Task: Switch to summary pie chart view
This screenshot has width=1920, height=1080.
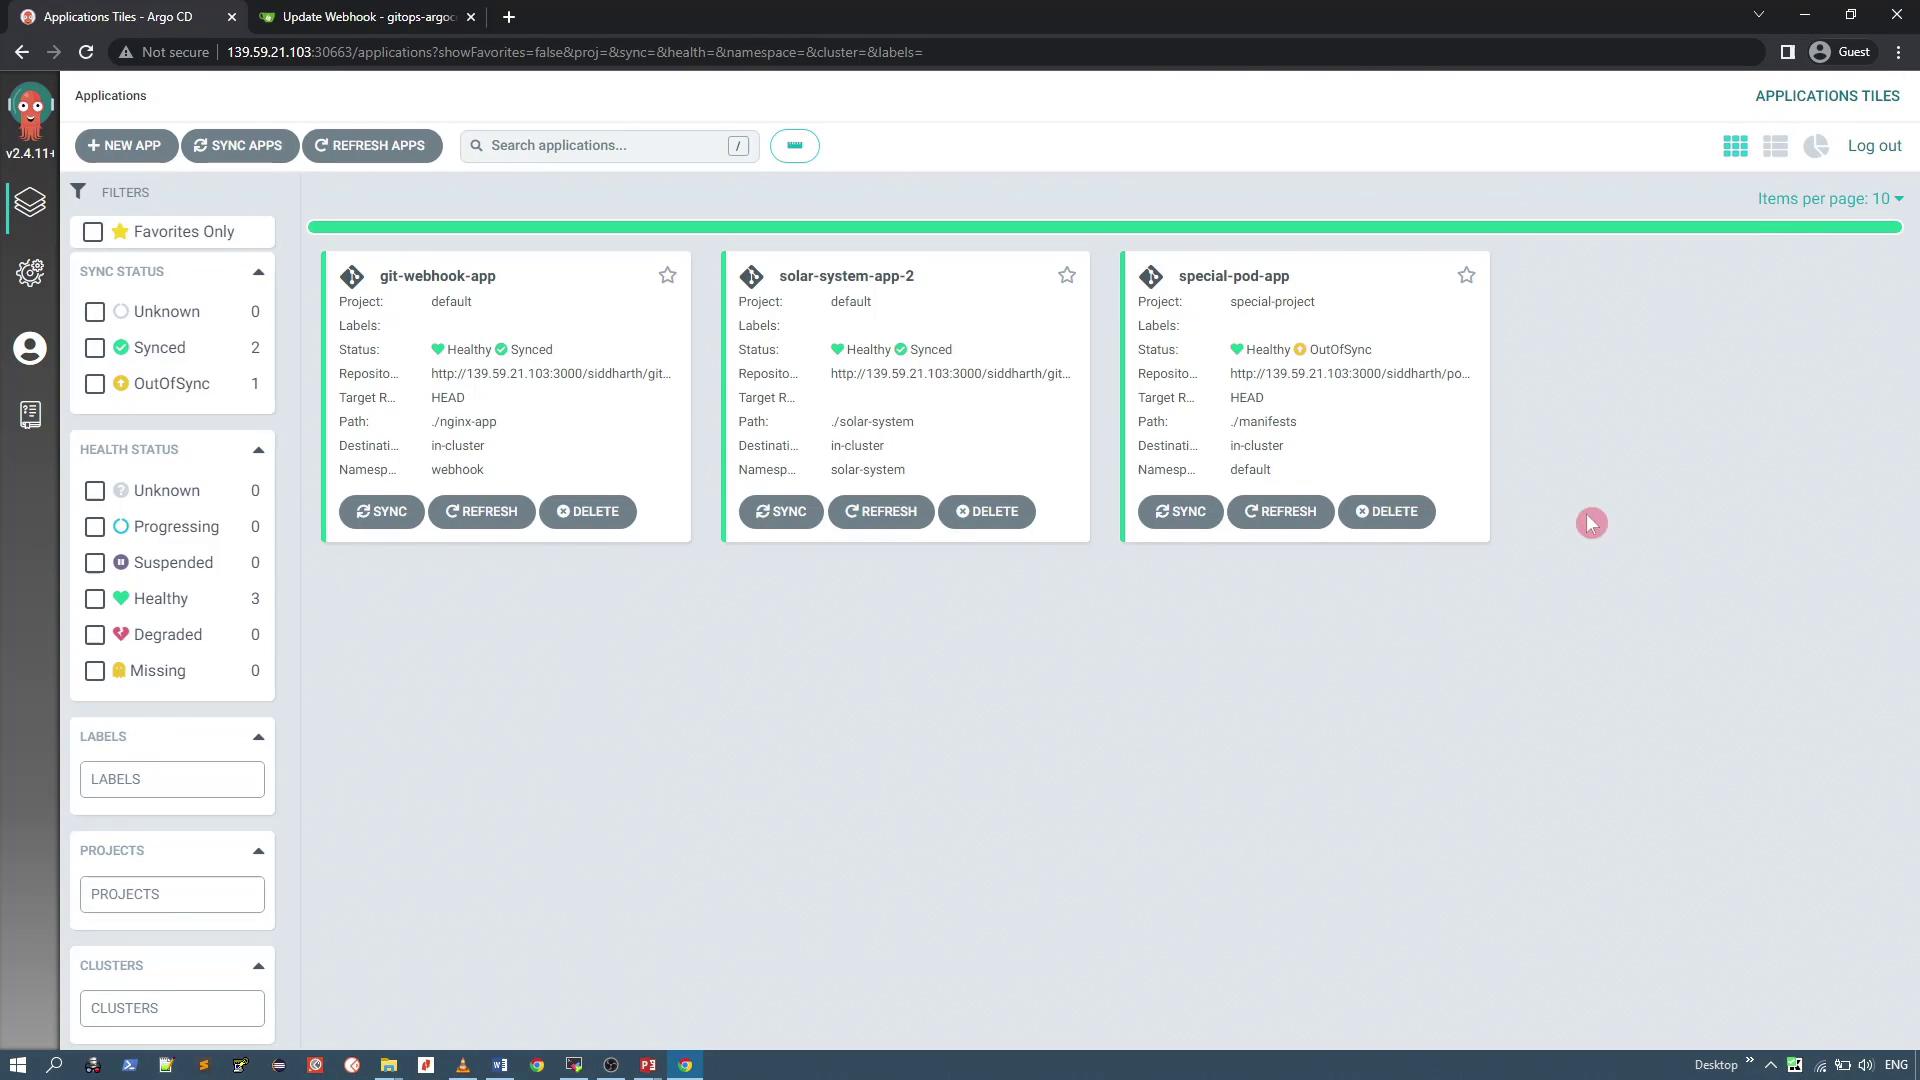Action: (1816, 146)
